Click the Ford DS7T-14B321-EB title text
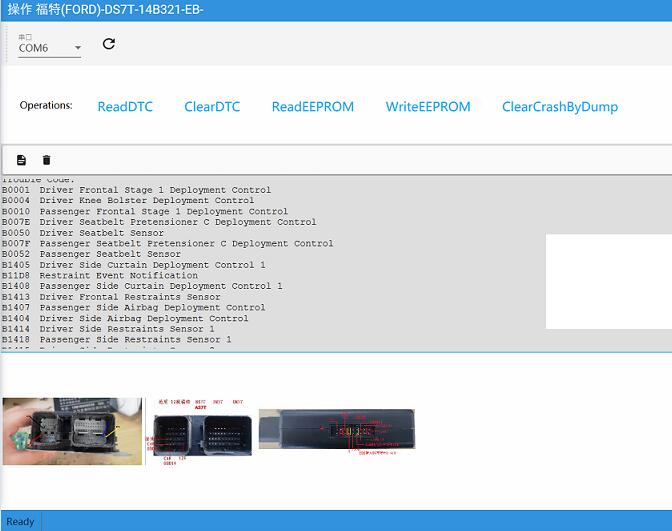Viewport: 672px width, 531px height. coord(105,10)
